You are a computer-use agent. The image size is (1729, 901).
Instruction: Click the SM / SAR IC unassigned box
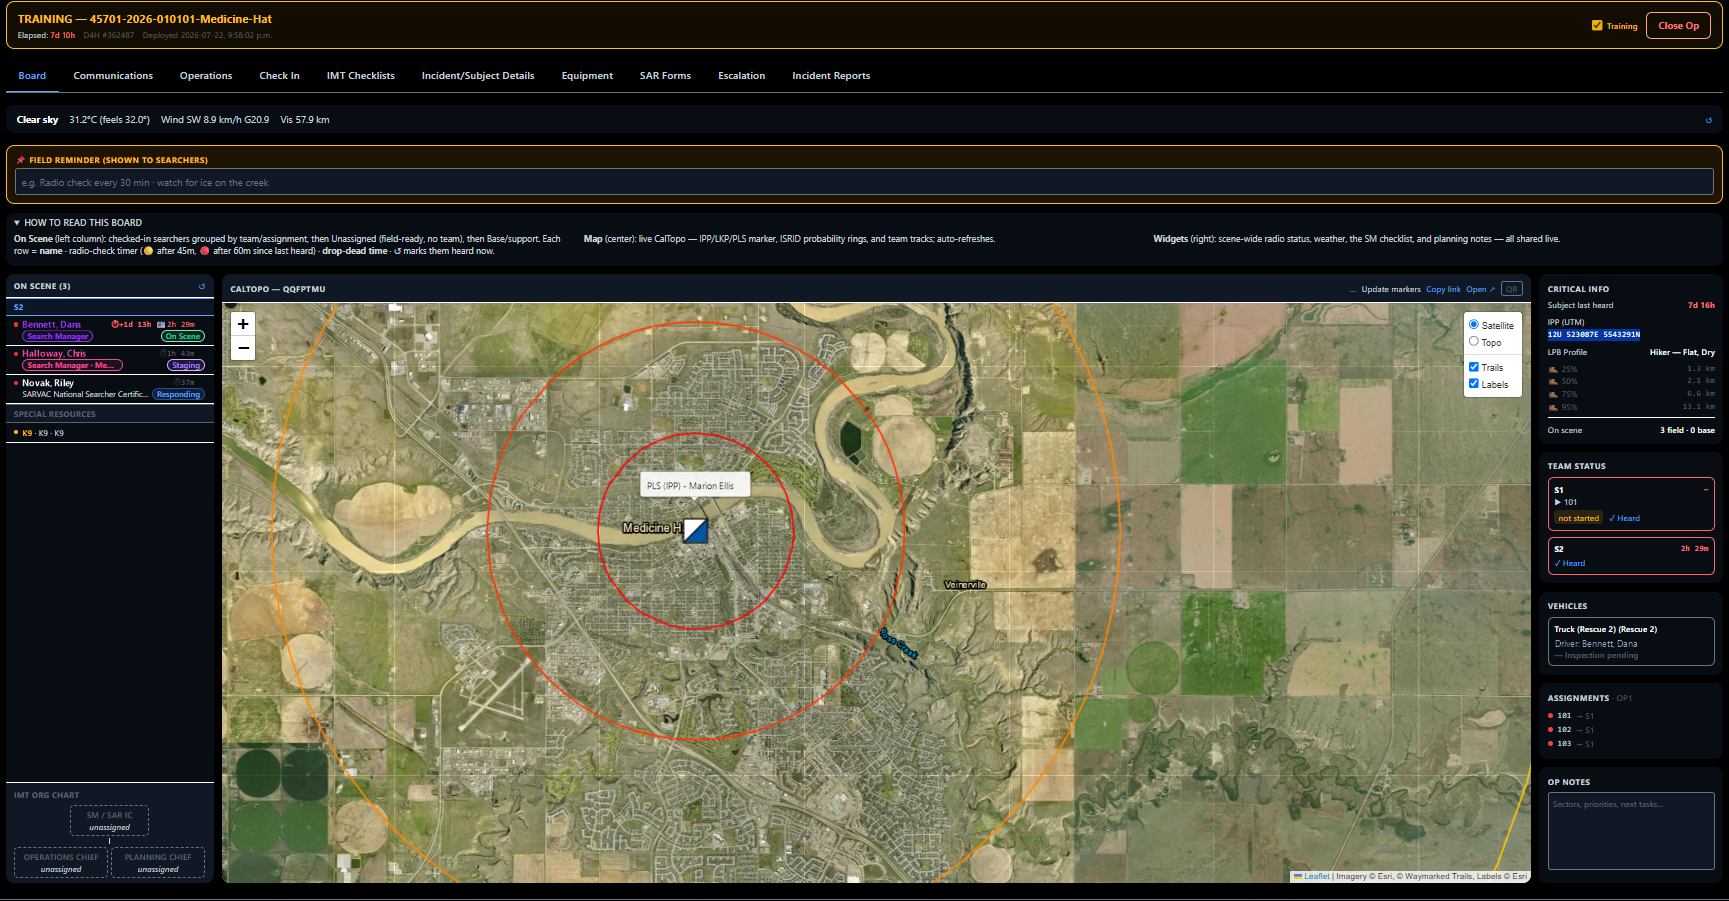coord(109,821)
